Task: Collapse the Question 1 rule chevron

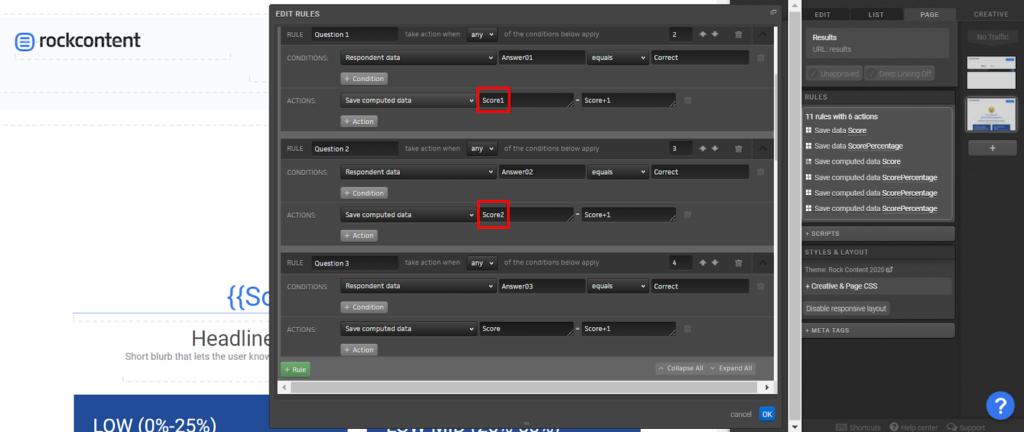Action: (x=763, y=34)
